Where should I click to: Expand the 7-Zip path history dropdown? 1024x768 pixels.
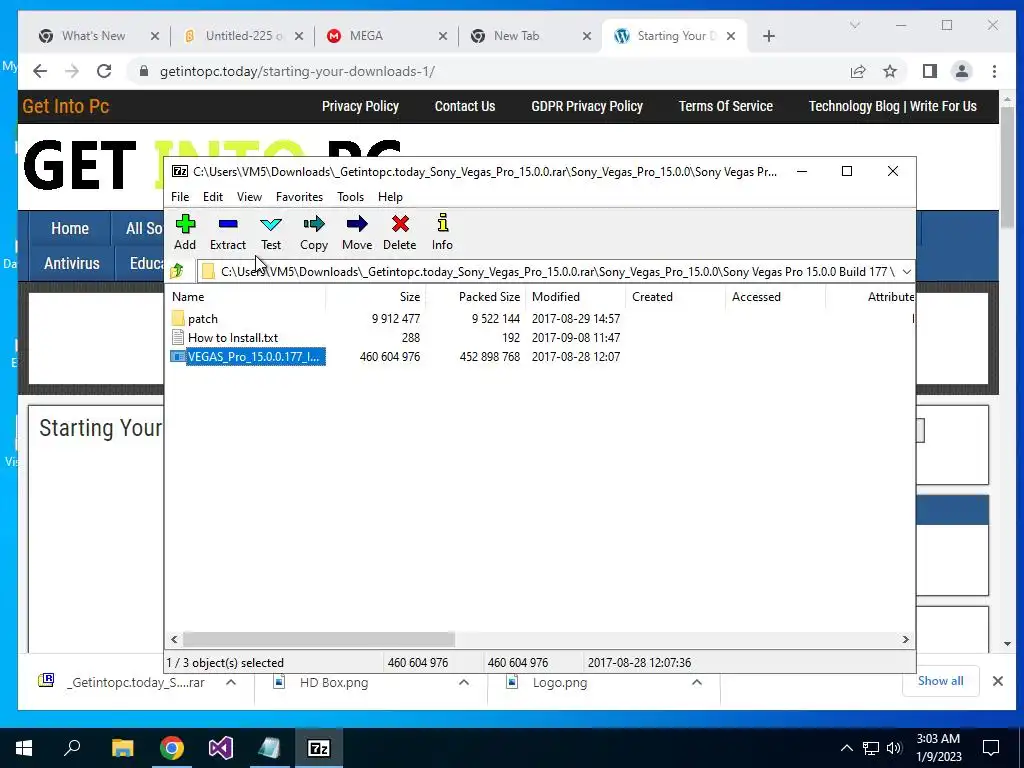pos(906,272)
